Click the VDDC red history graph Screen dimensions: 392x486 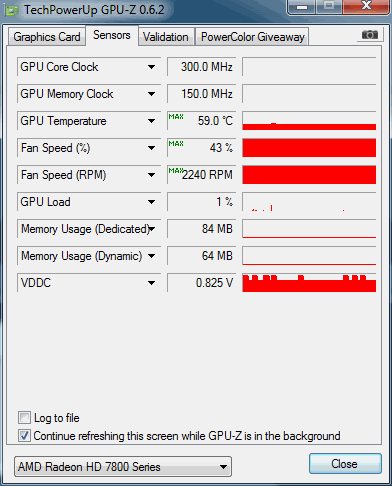point(309,283)
